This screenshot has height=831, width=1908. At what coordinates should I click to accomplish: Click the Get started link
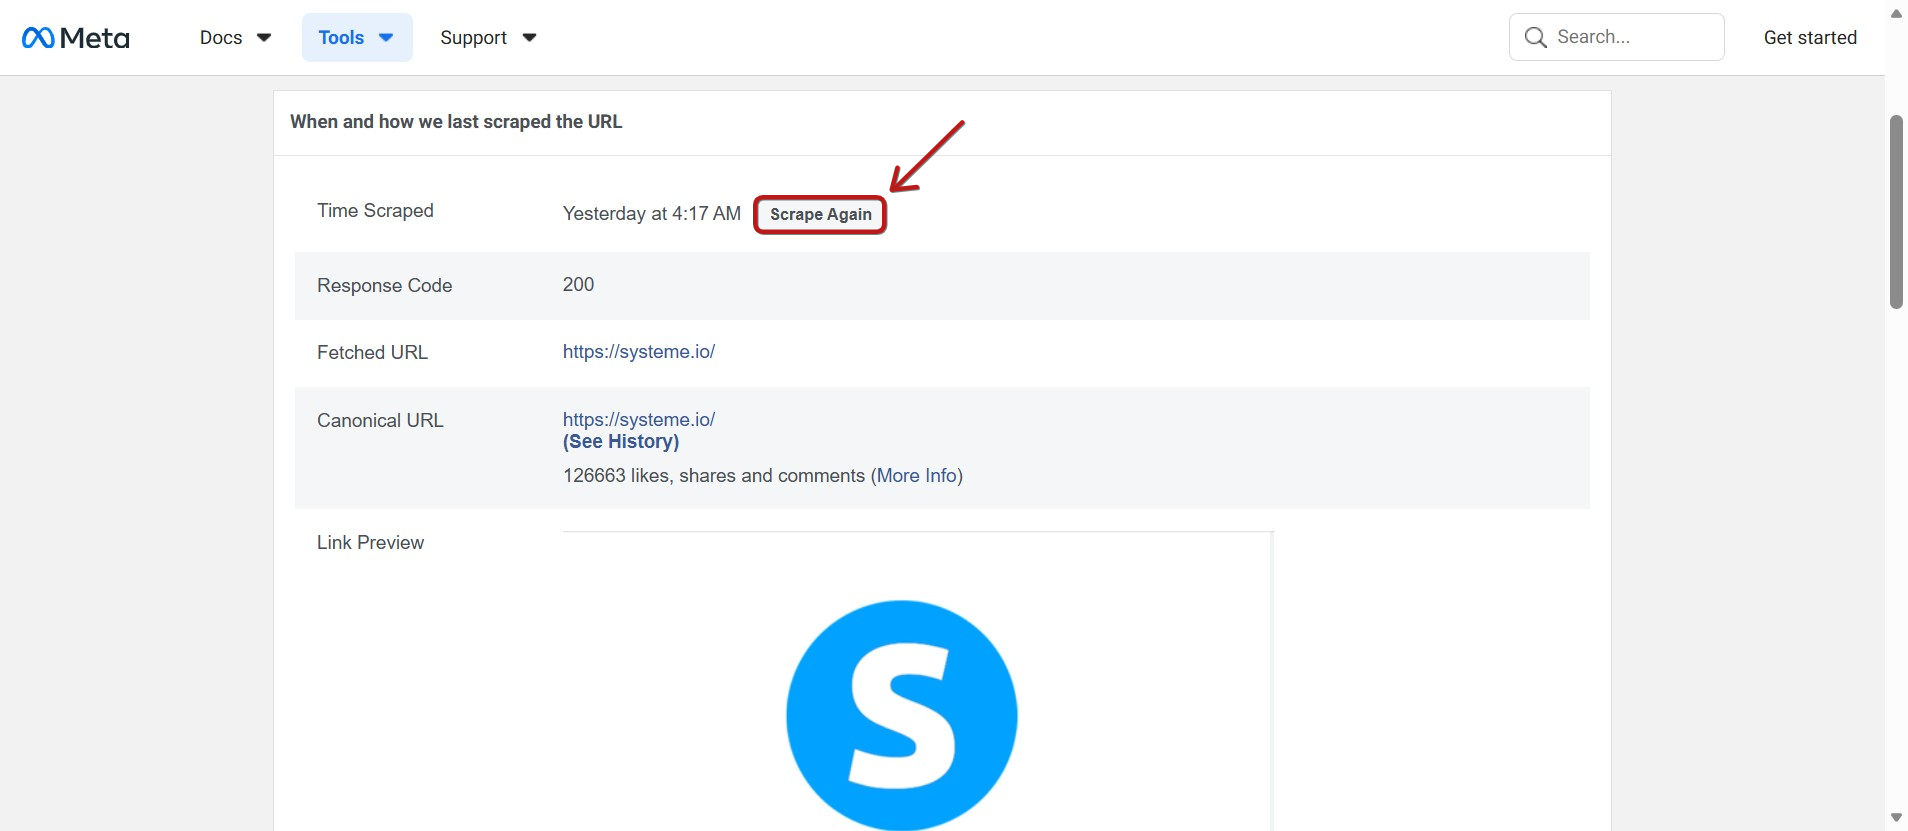(1810, 37)
